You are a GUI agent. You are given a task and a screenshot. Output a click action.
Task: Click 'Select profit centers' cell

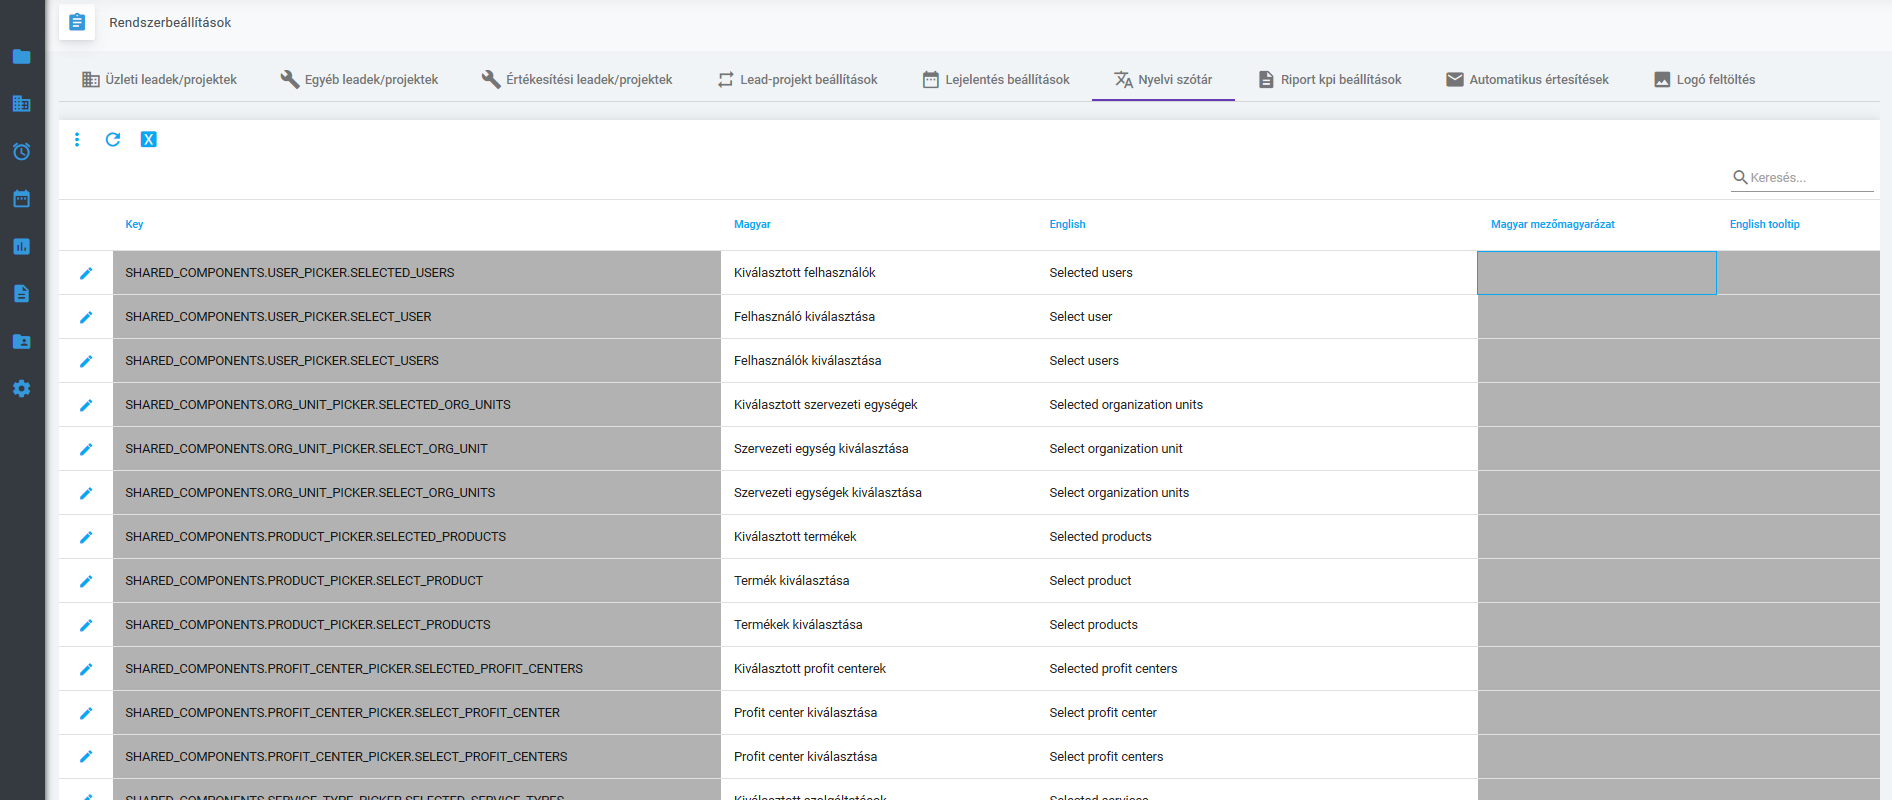point(1257,757)
